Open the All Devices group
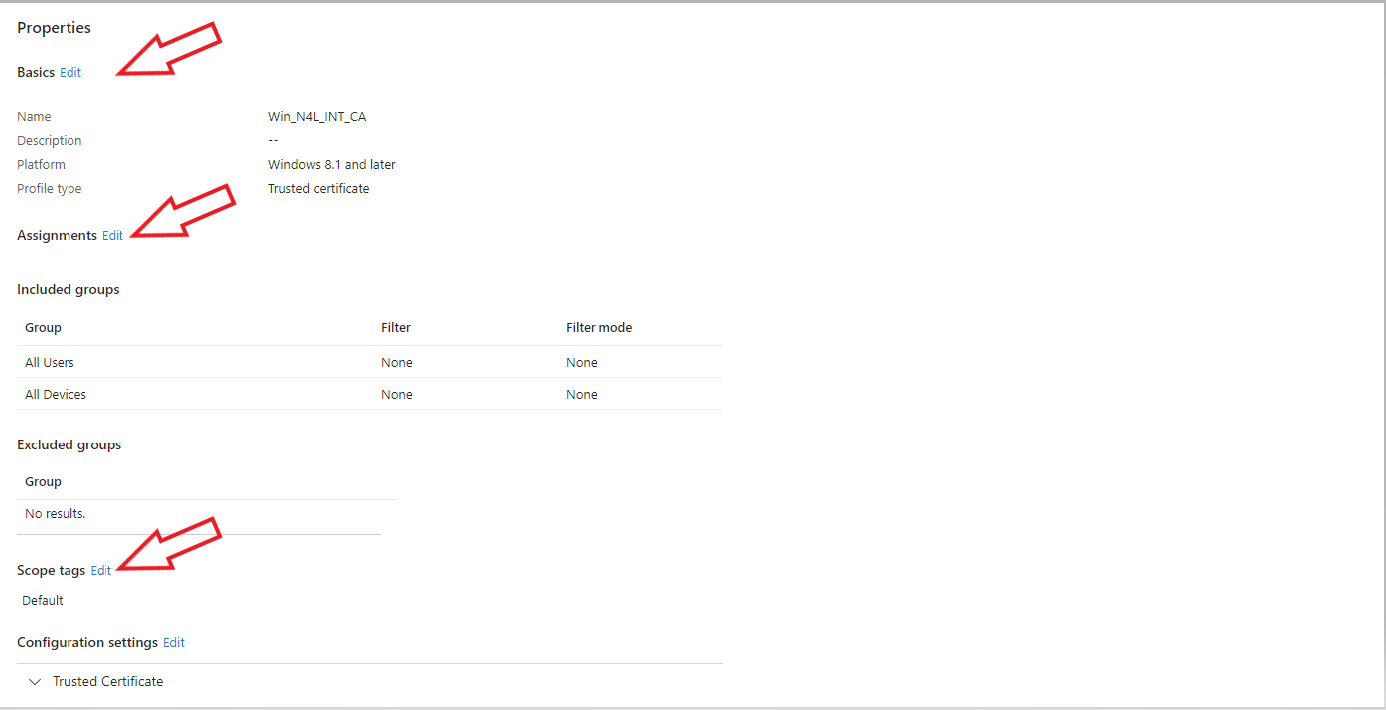 pyautogui.click(x=55, y=394)
